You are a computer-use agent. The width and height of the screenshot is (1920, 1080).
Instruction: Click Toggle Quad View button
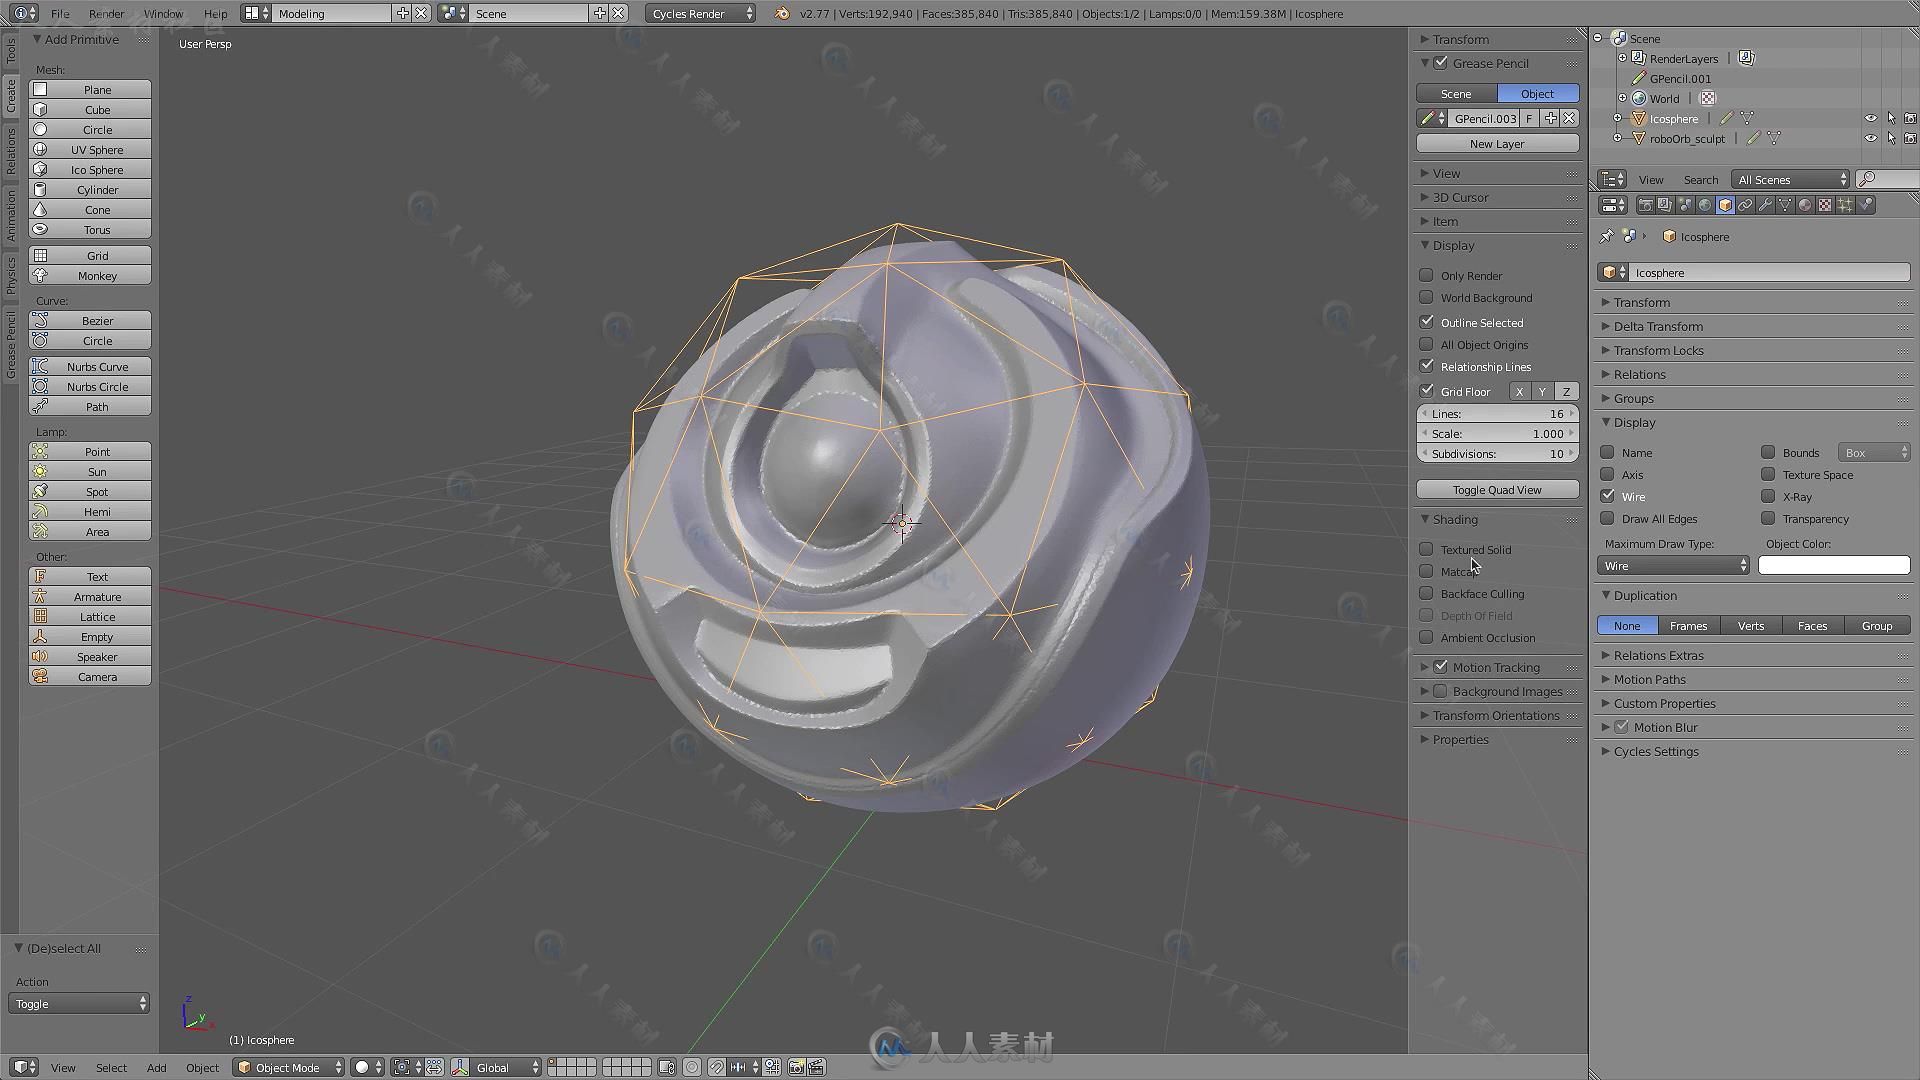pos(1497,489)
